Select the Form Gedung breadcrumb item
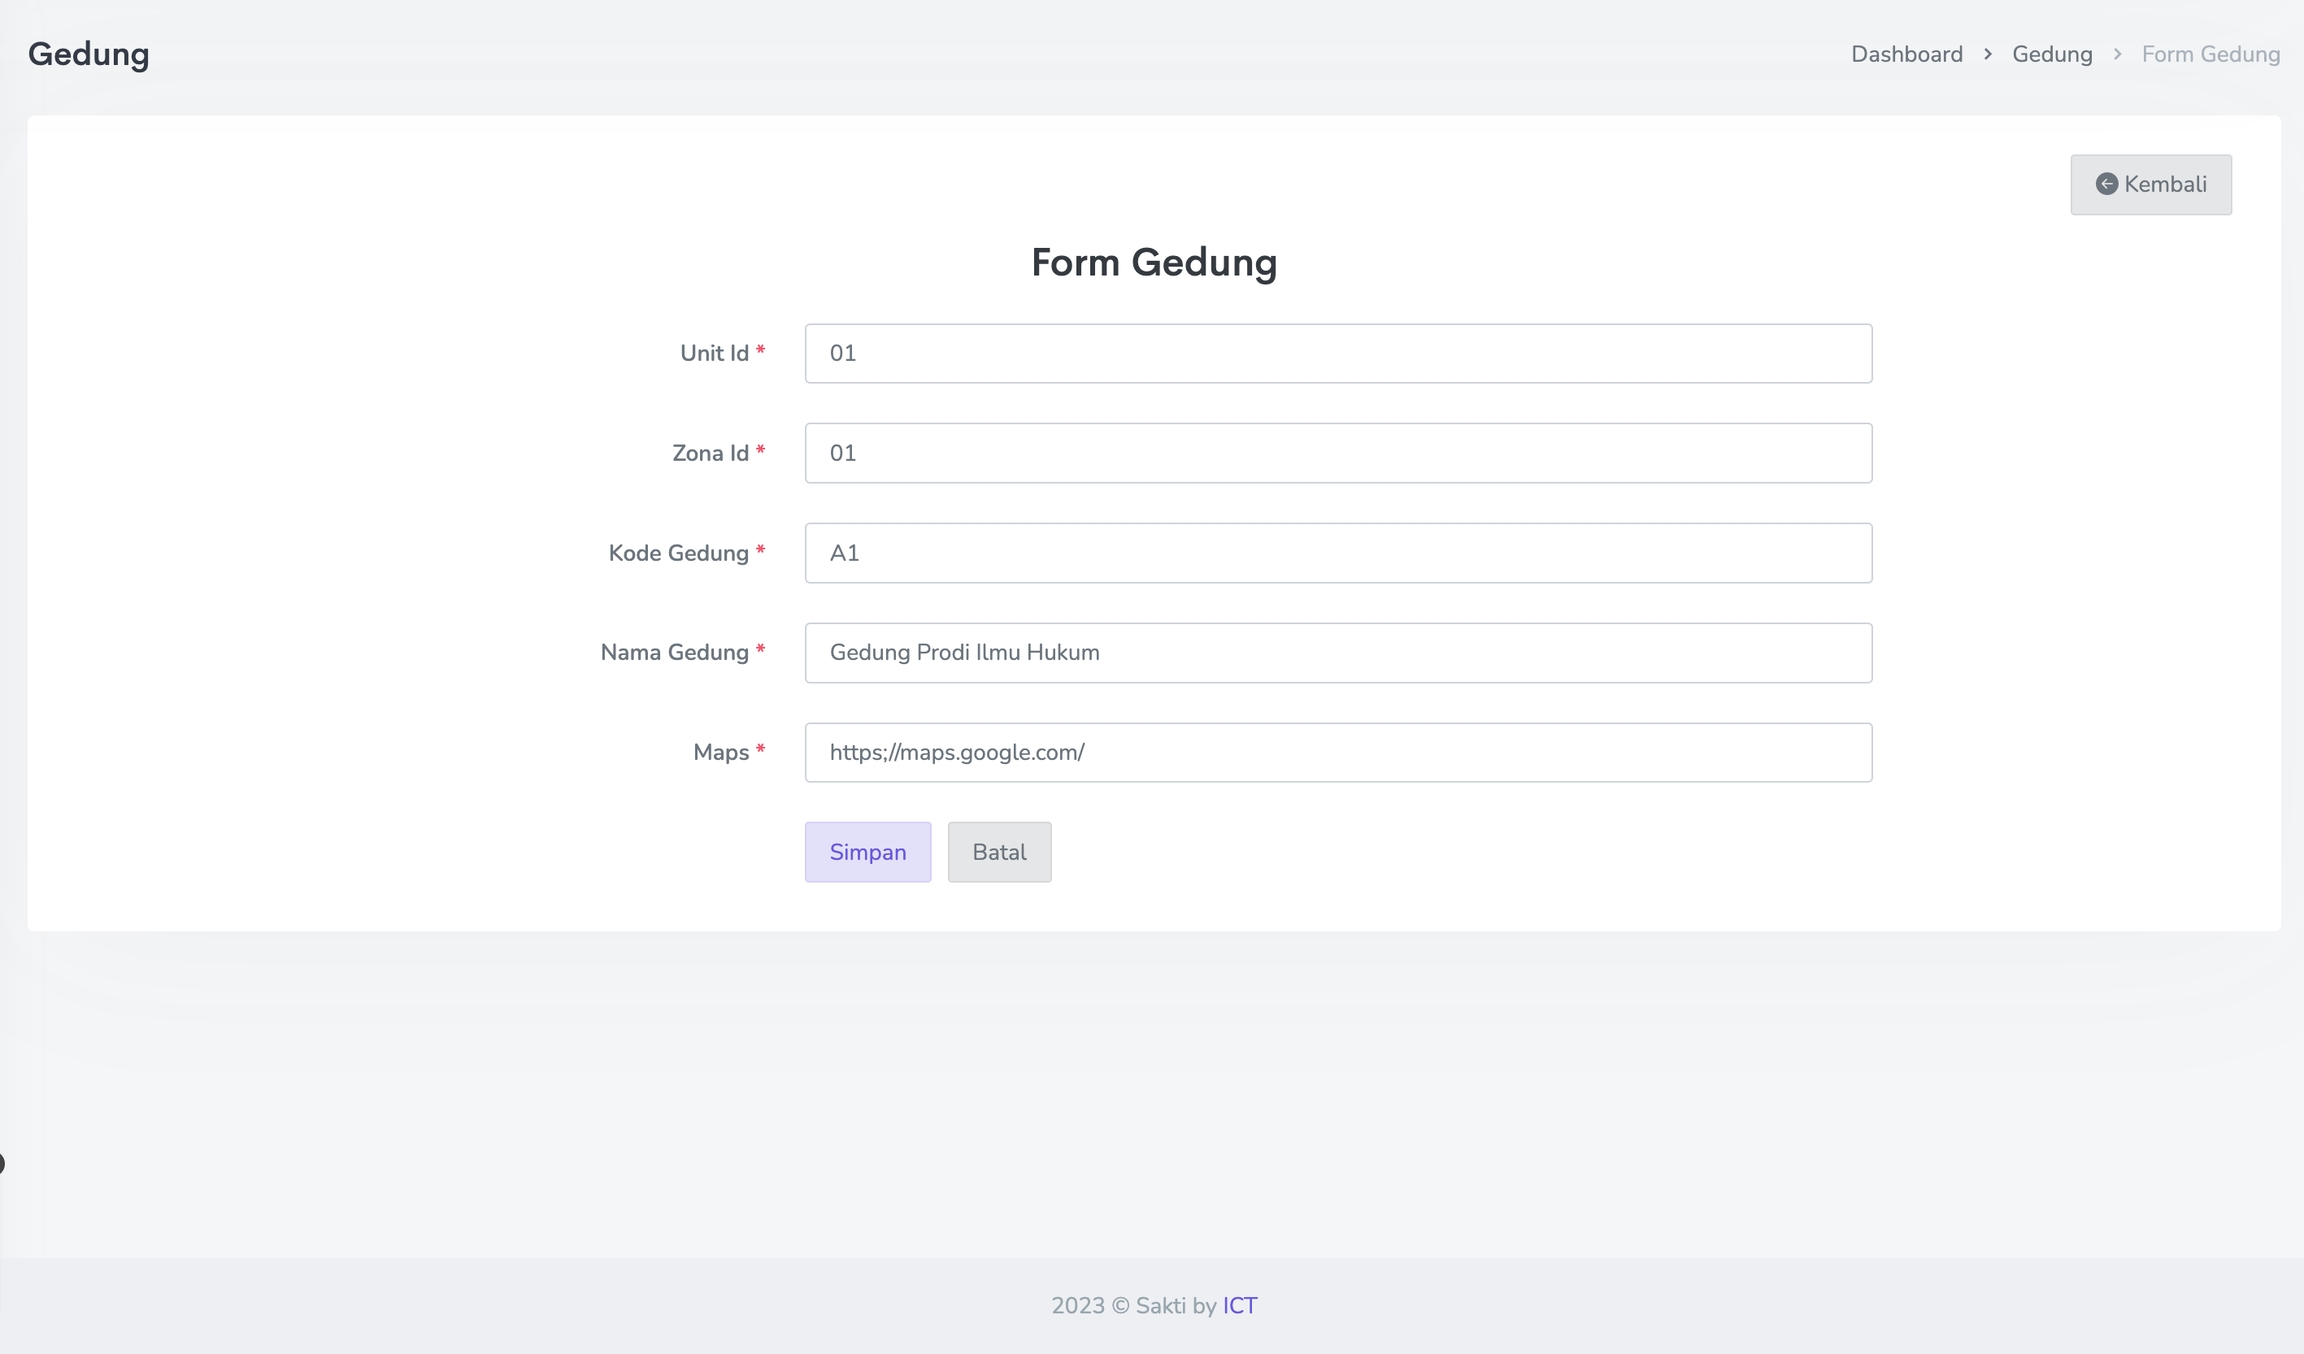 2210,54
